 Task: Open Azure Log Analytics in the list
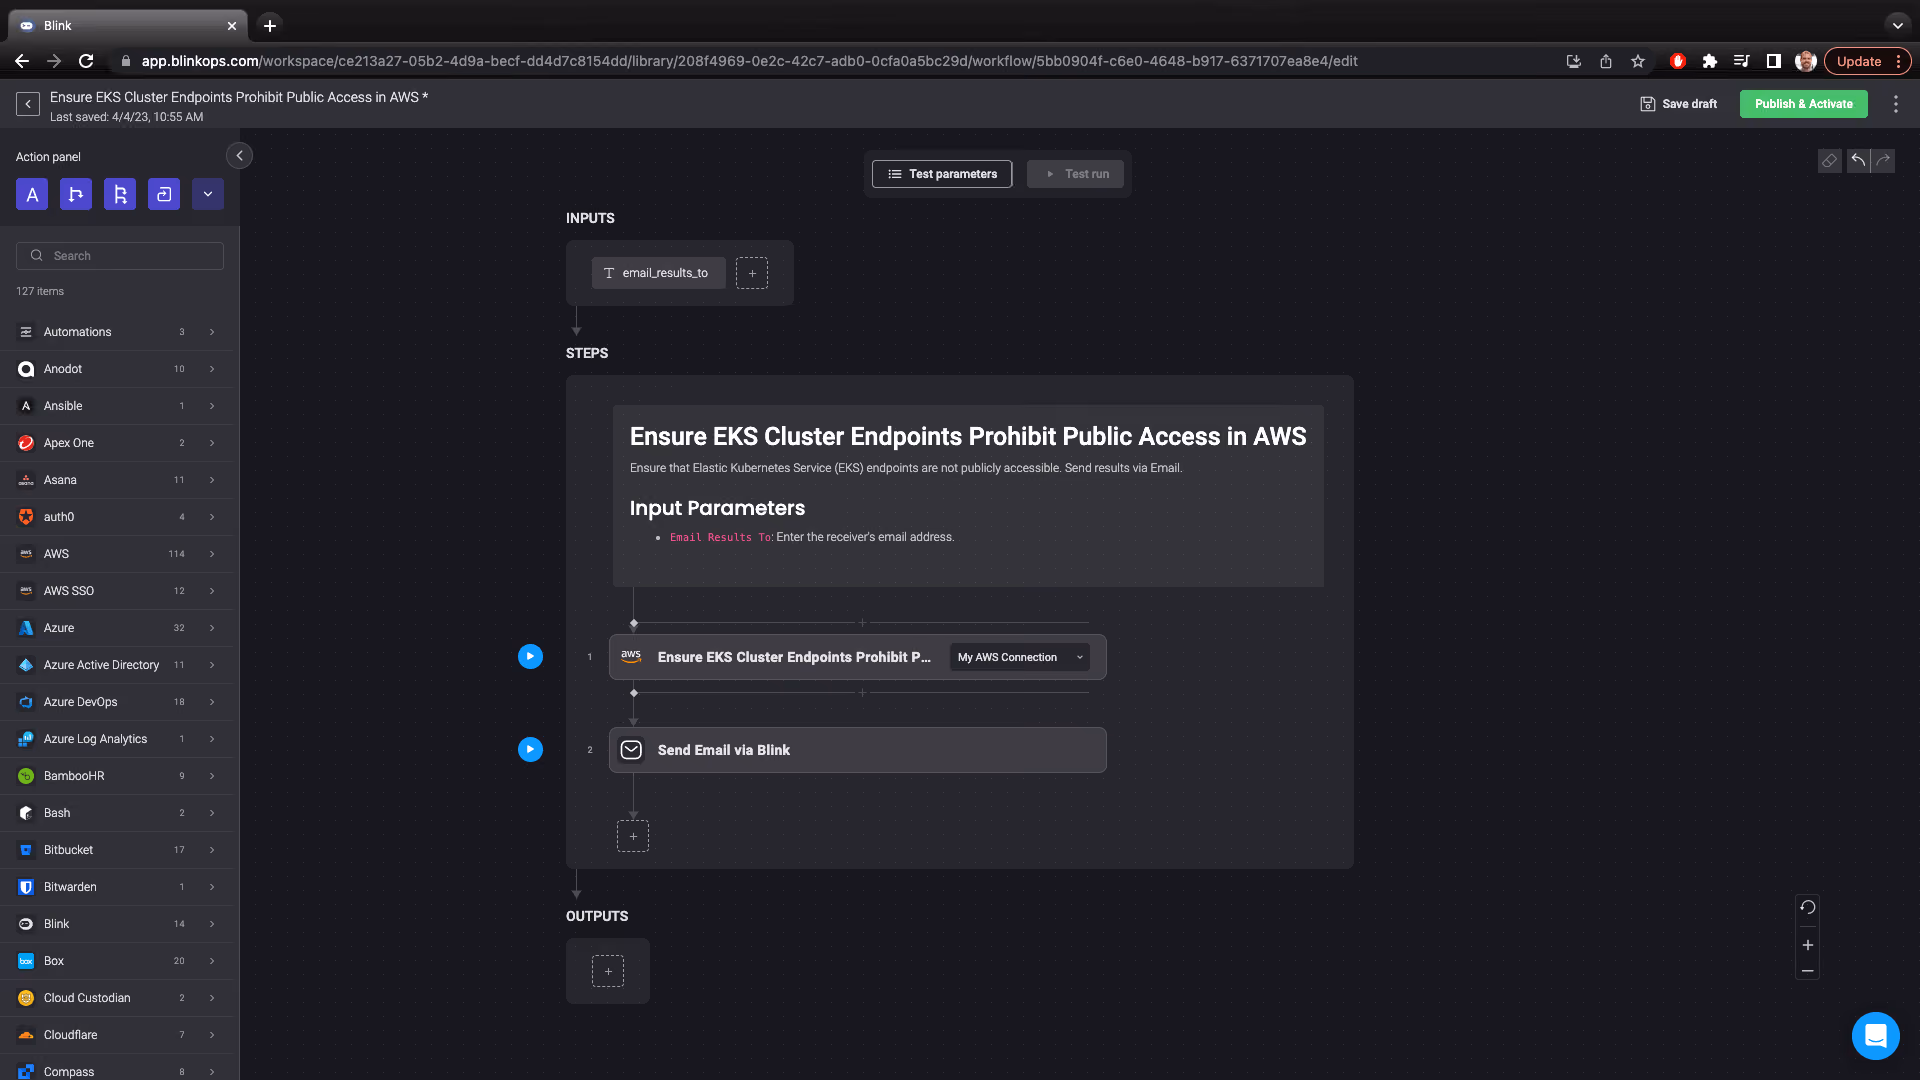tap(116, 739)
